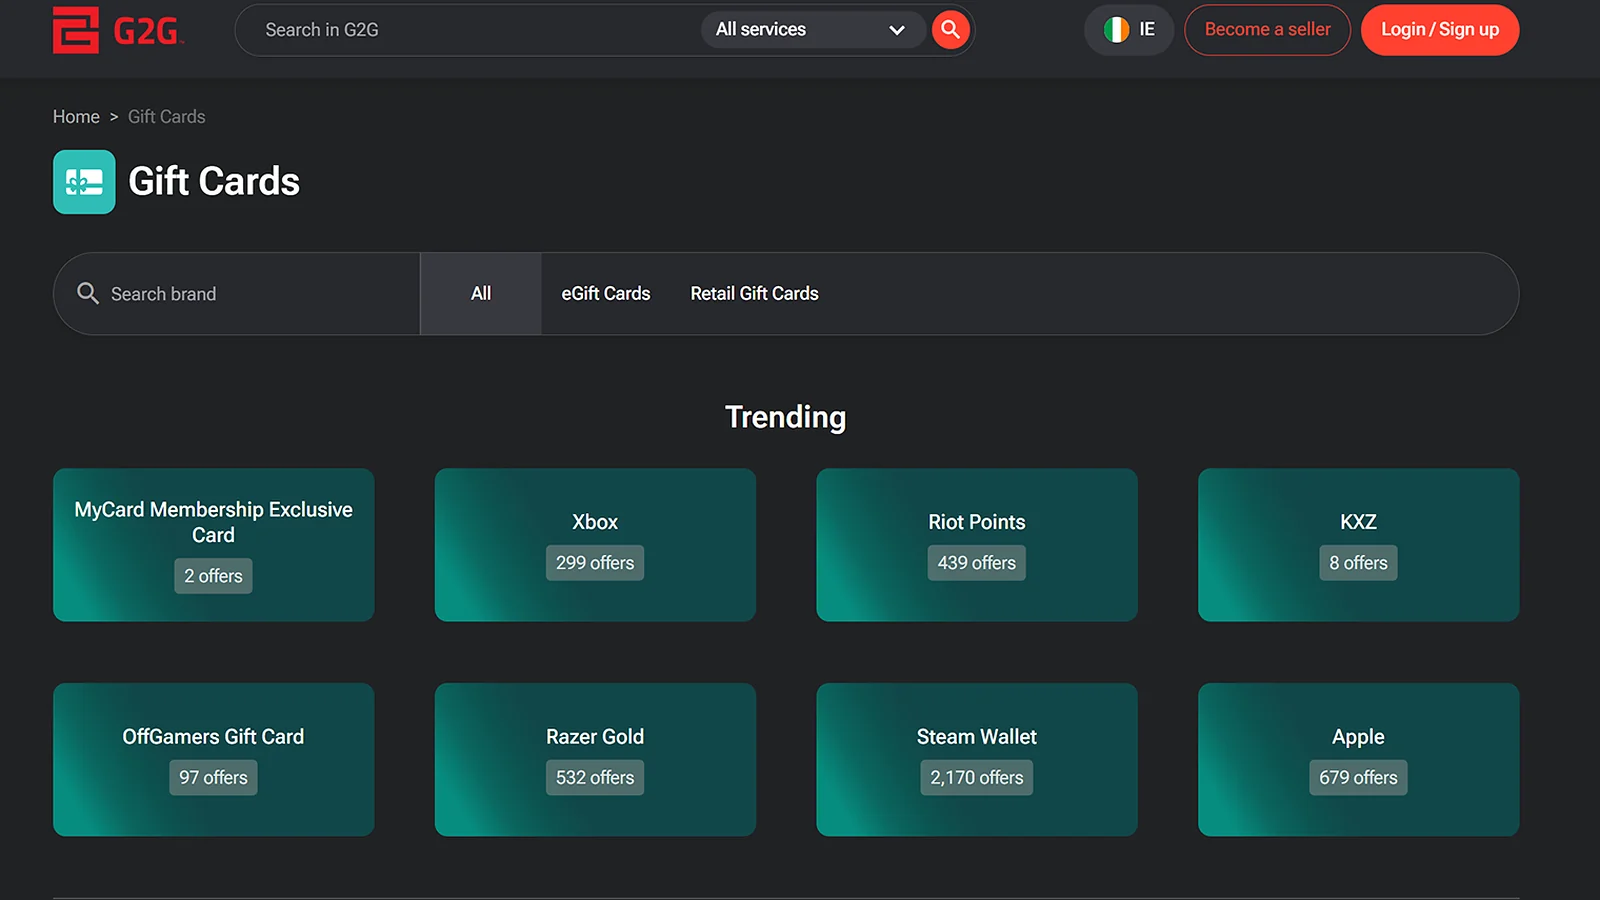Open the Steam Wallet card

(976, 759)
